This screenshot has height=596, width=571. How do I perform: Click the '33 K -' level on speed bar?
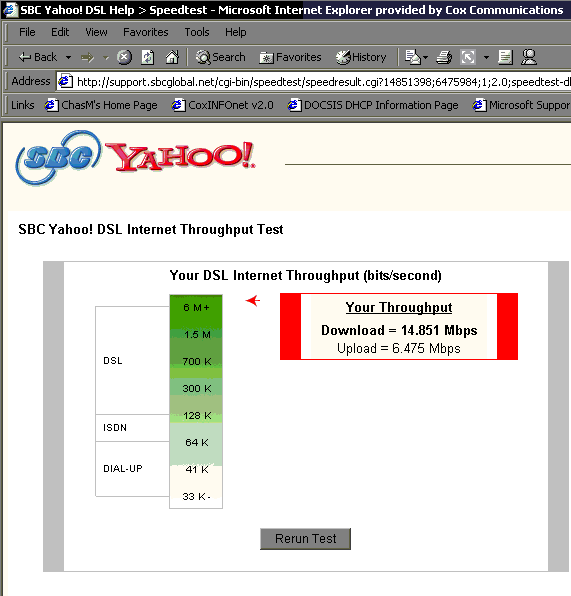pyautogui.click(x=197, y=496)
